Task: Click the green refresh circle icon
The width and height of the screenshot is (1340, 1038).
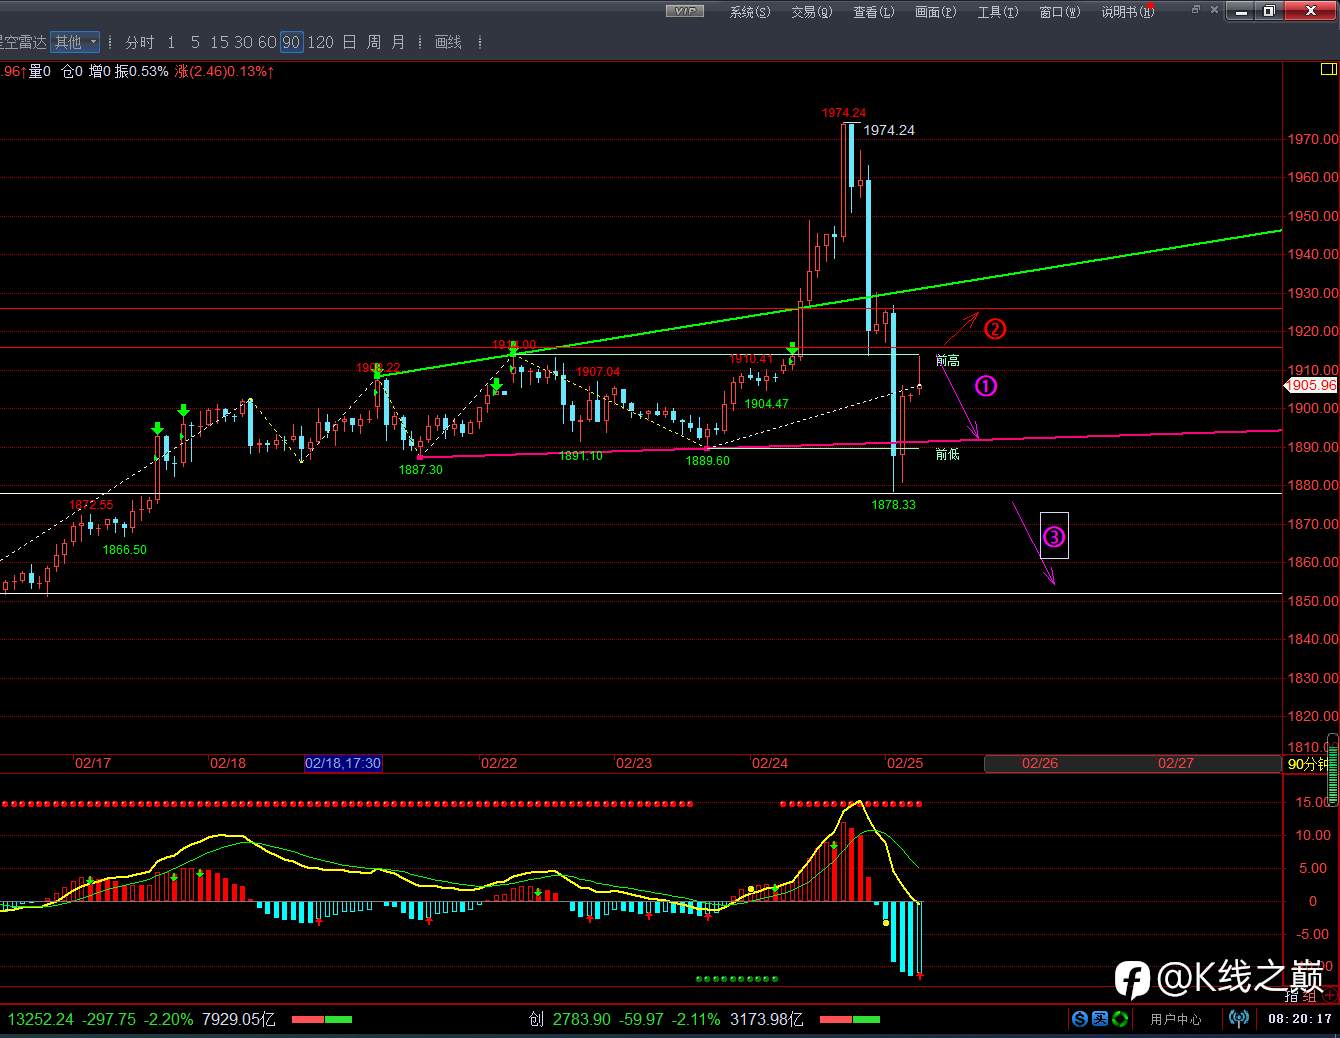Action: 1120,1019
